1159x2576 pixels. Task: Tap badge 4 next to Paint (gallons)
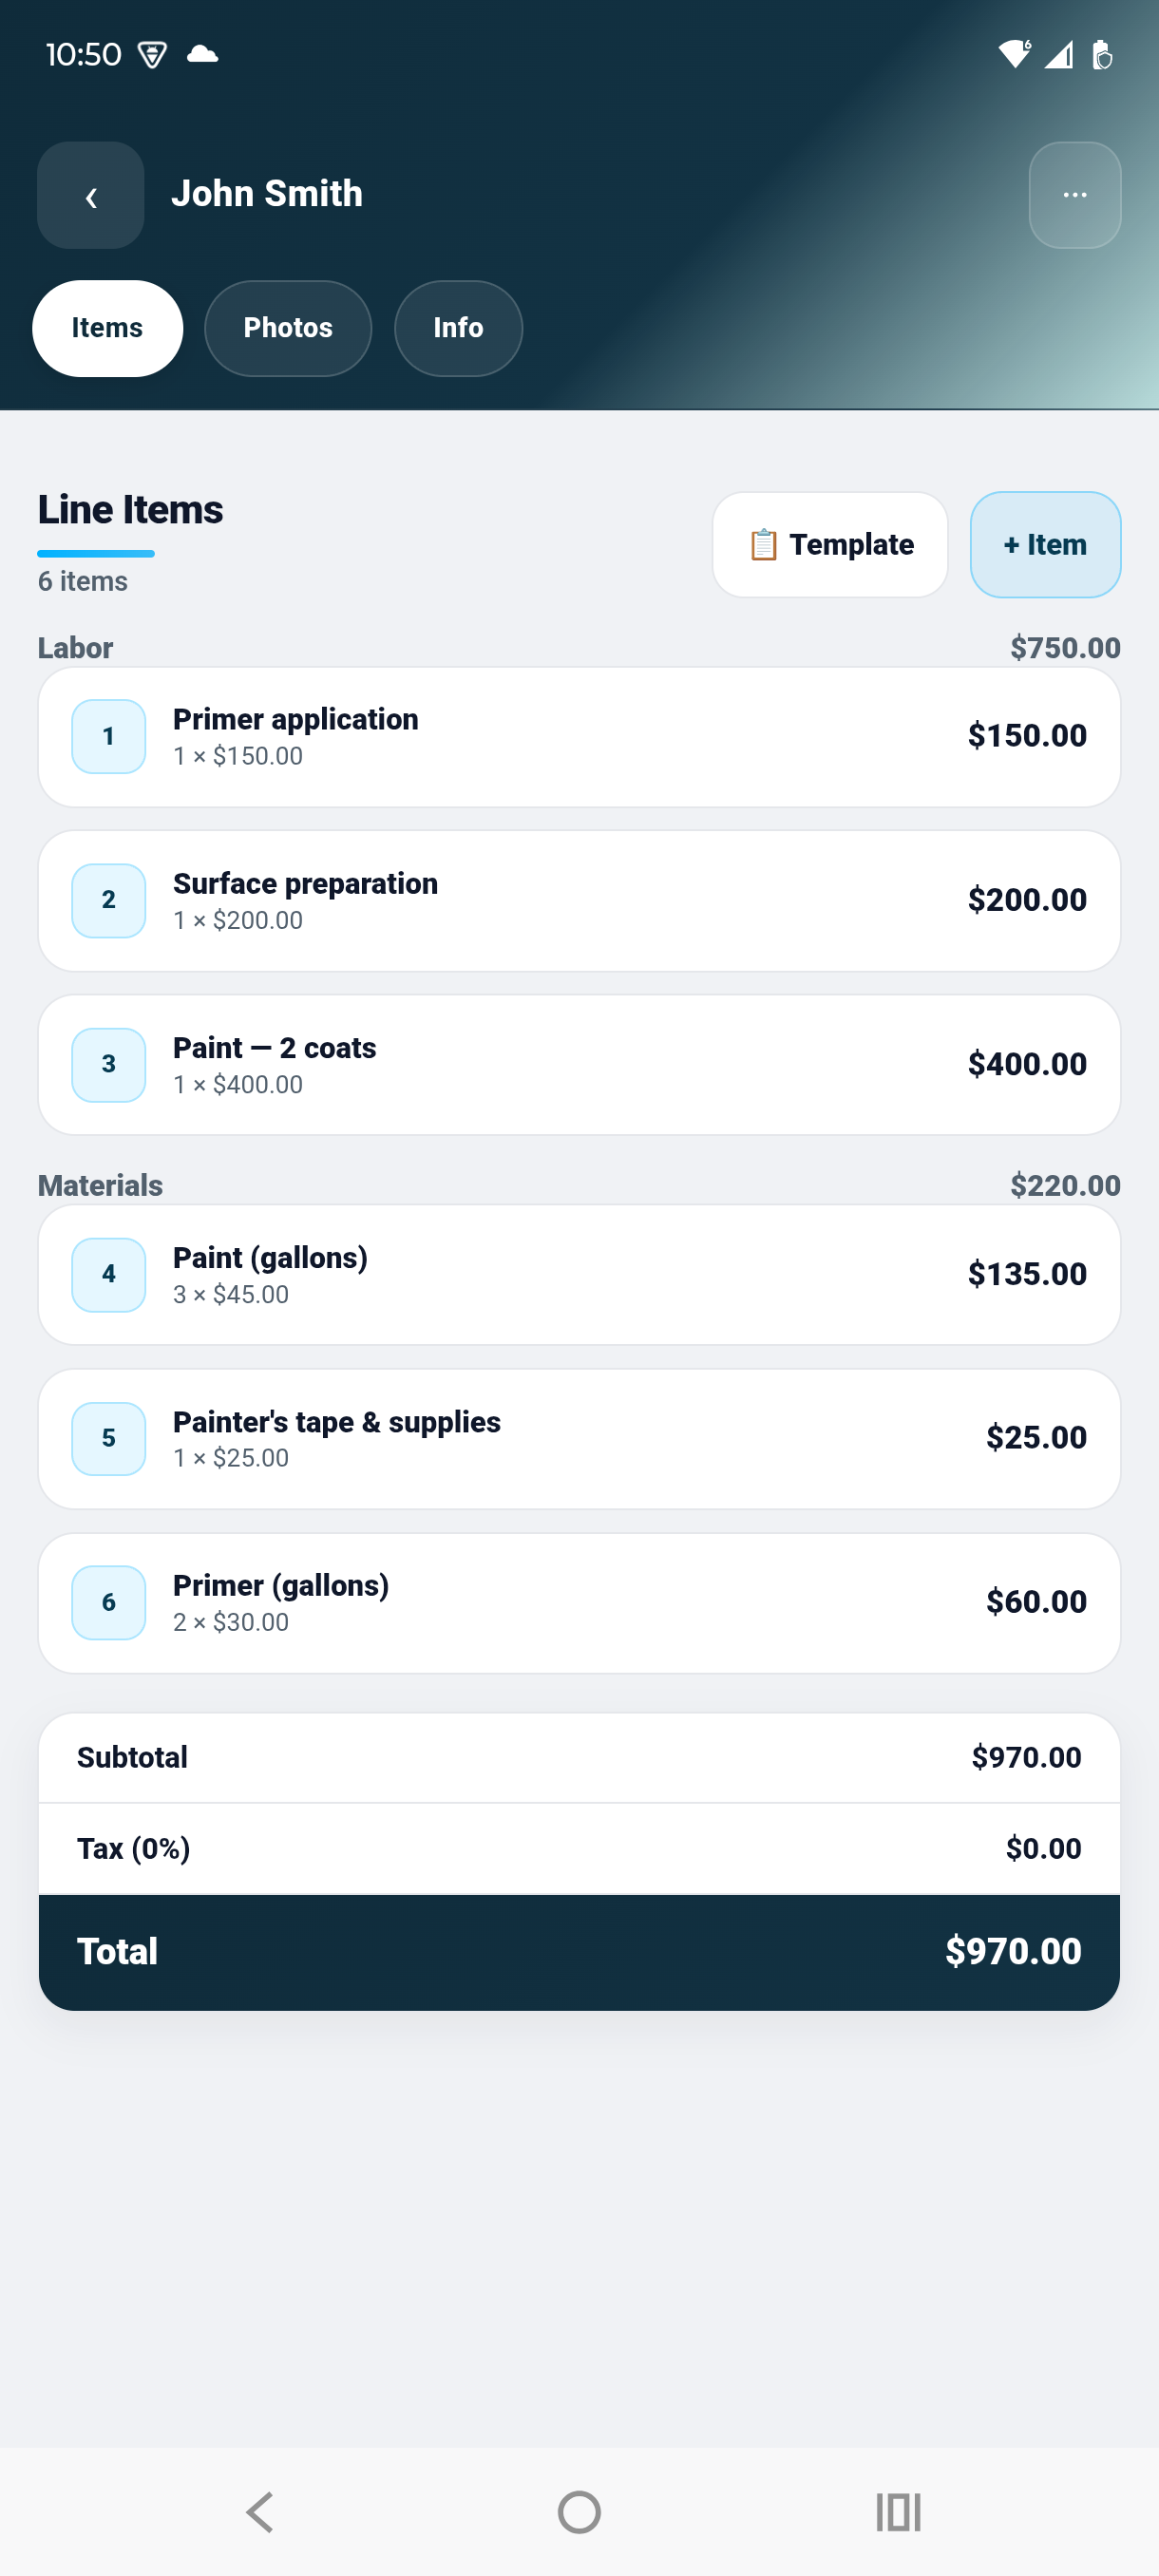point(107,1274)
